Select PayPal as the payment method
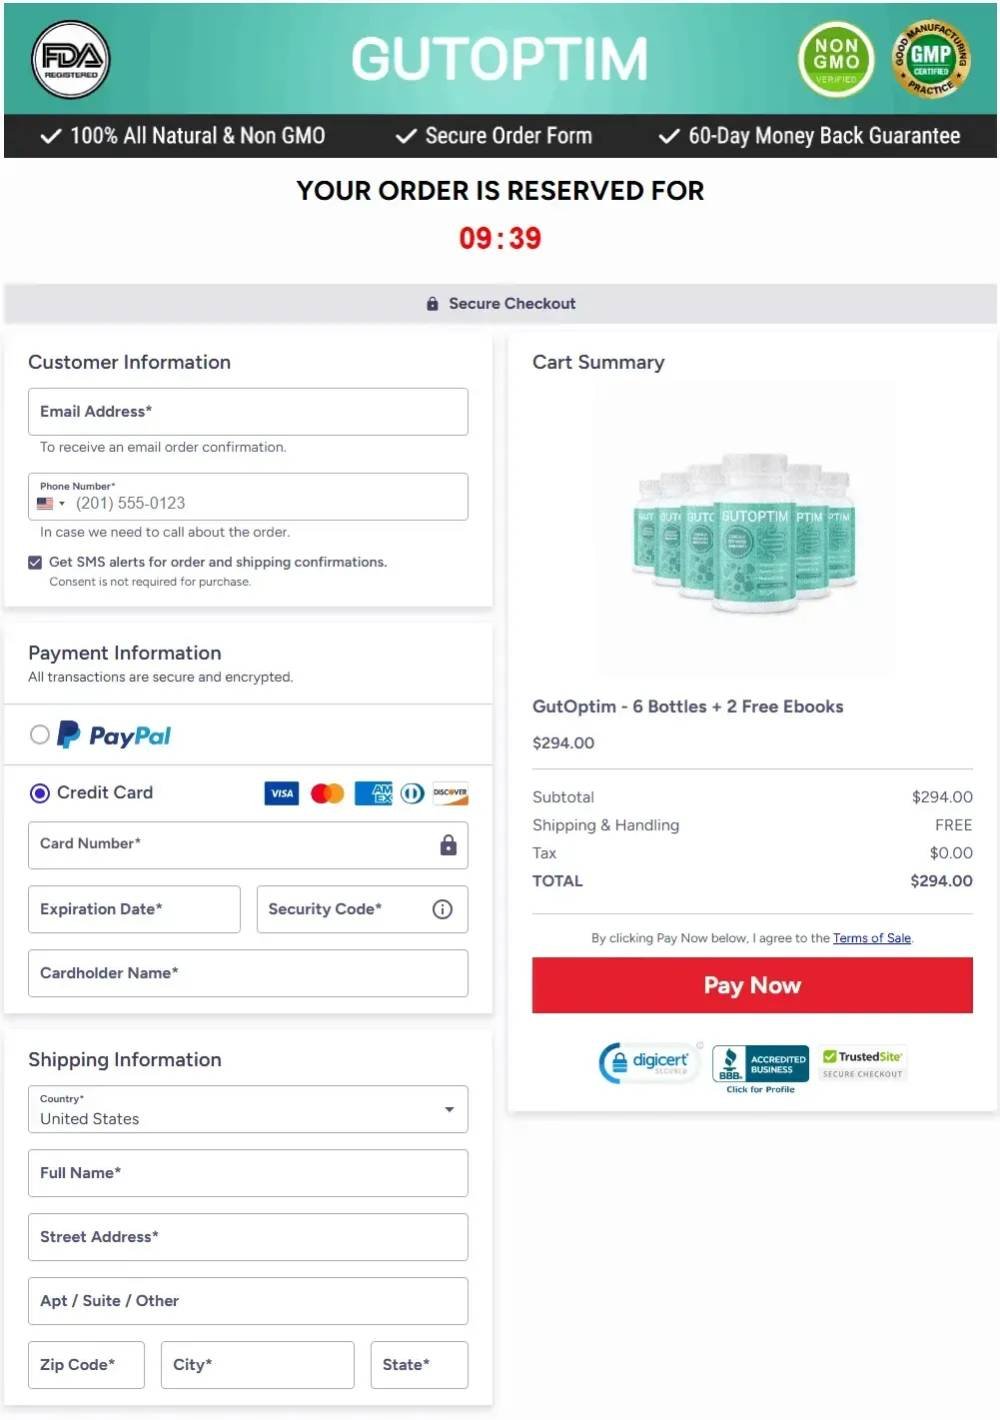The height and width of the screenshot is (1420, 1000). coord(40,734)
